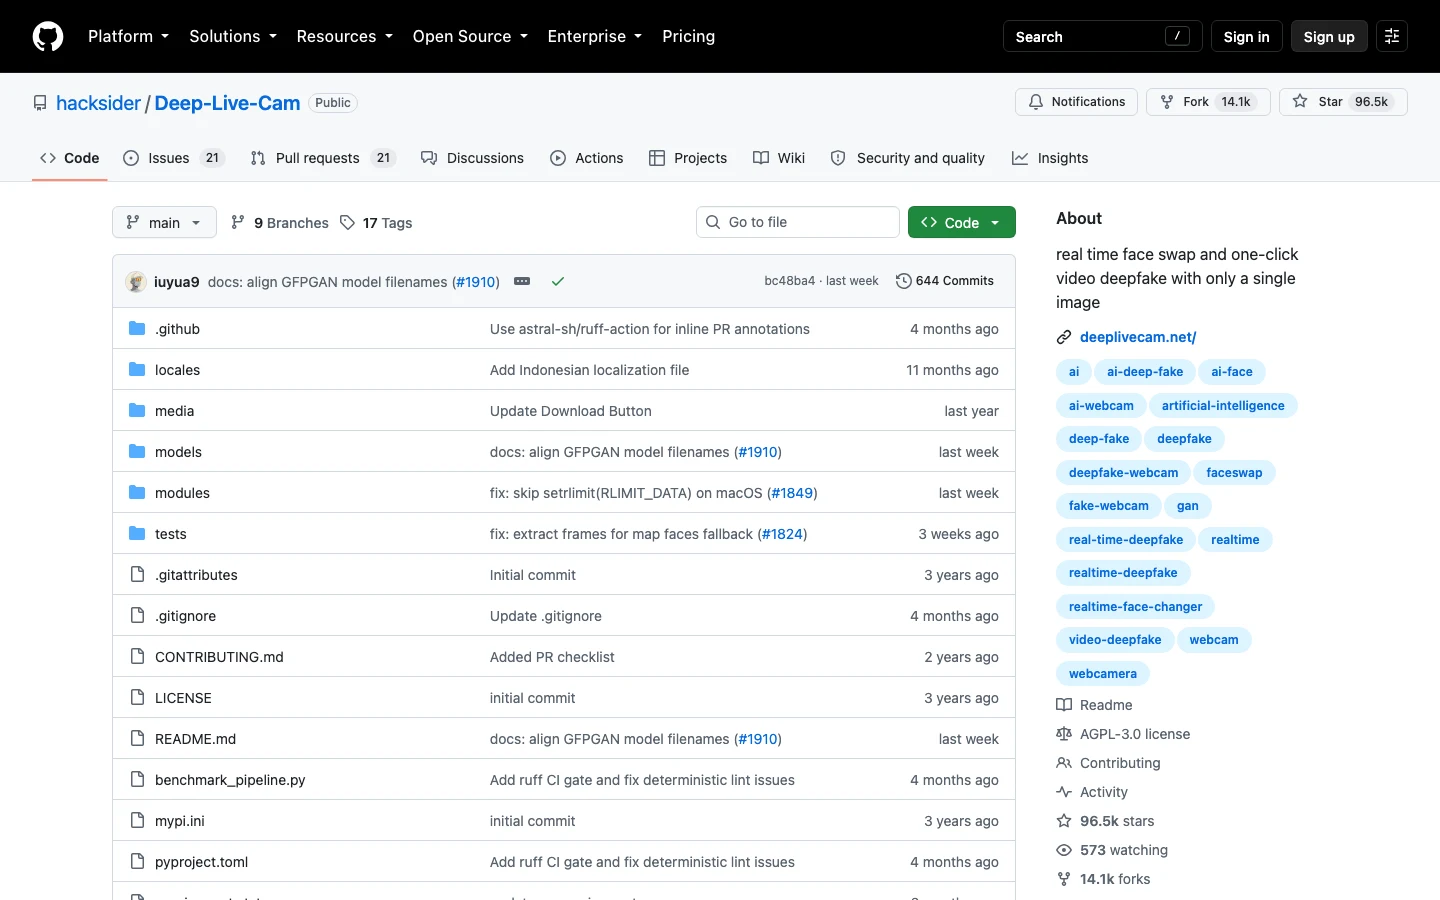
Task: Open the benchmark_pipeline.py file
Action: click(230, 780)
